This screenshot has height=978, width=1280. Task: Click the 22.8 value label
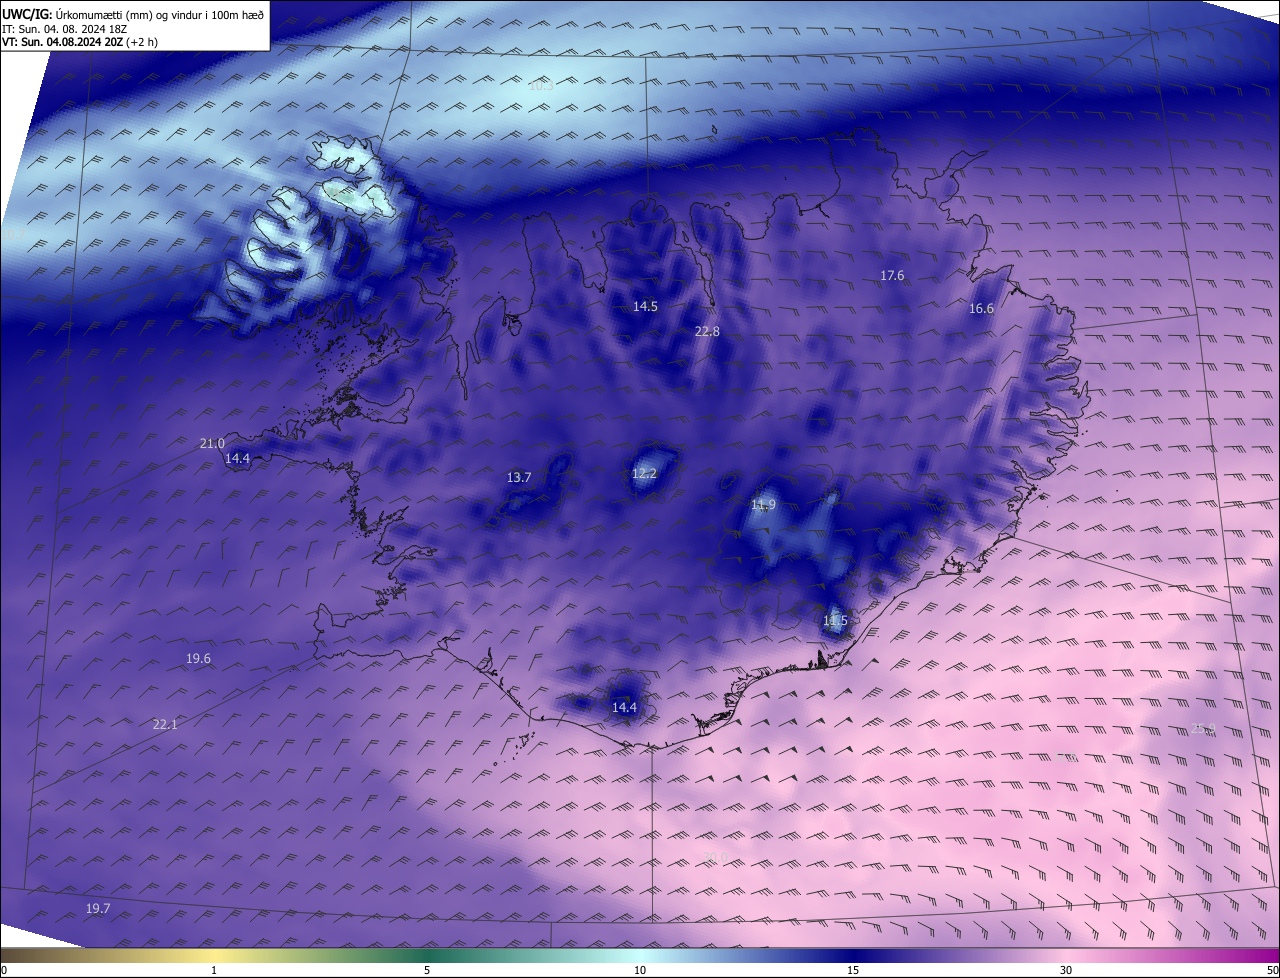point(707,331)
